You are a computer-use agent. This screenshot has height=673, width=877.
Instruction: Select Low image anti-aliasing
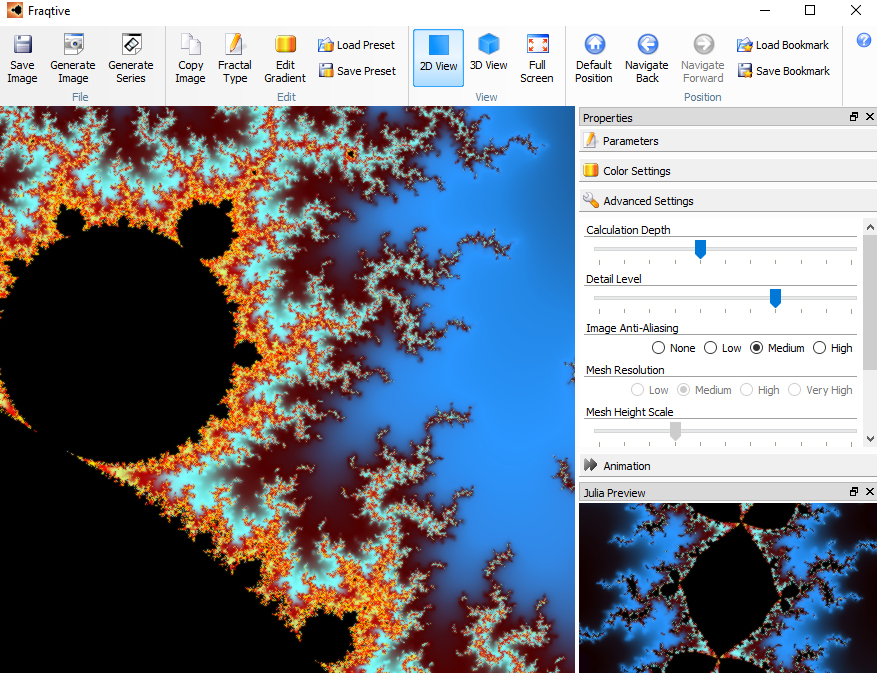point(711,348)
